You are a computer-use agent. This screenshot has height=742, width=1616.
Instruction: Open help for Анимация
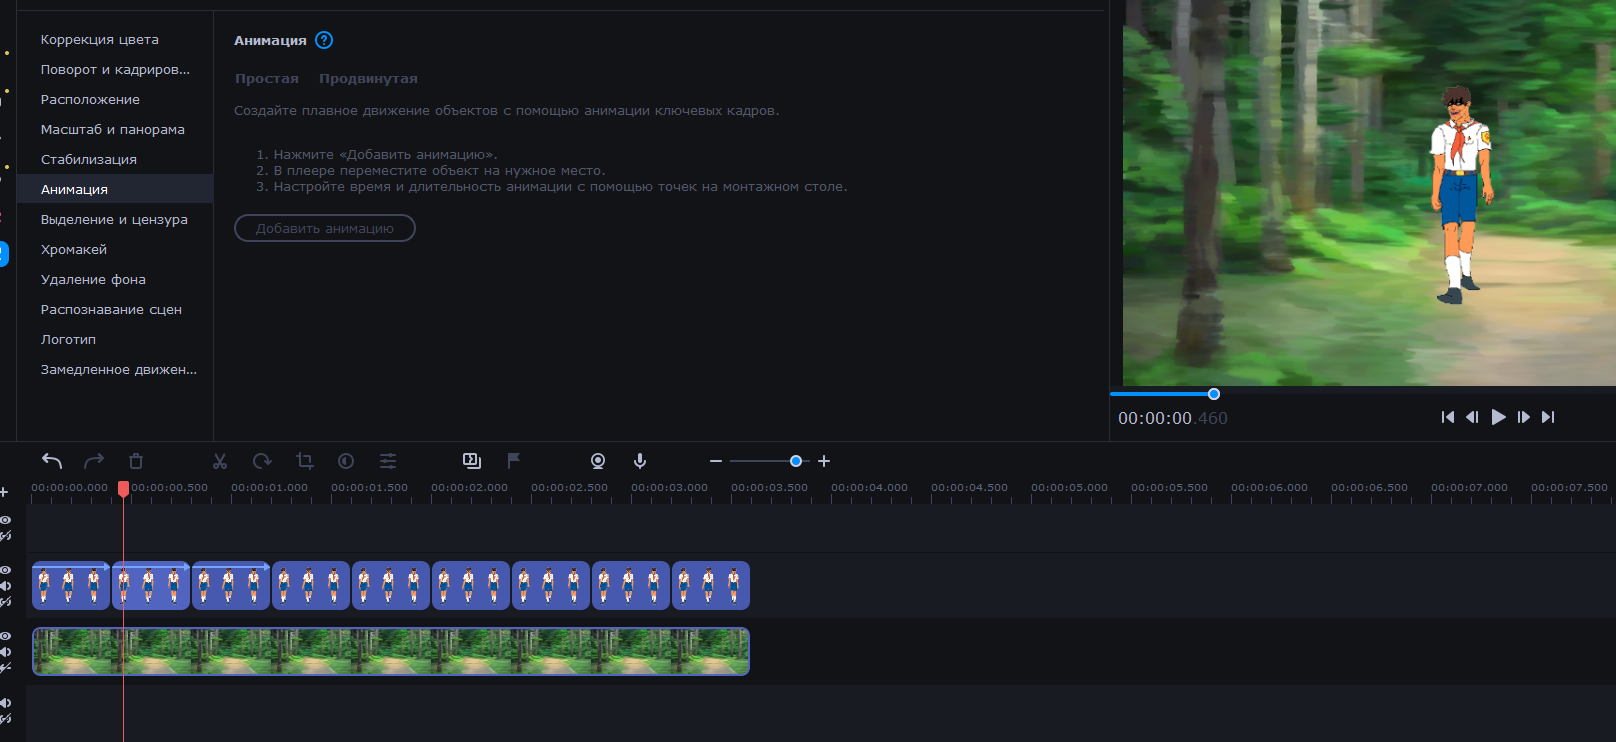pos(324,40)
